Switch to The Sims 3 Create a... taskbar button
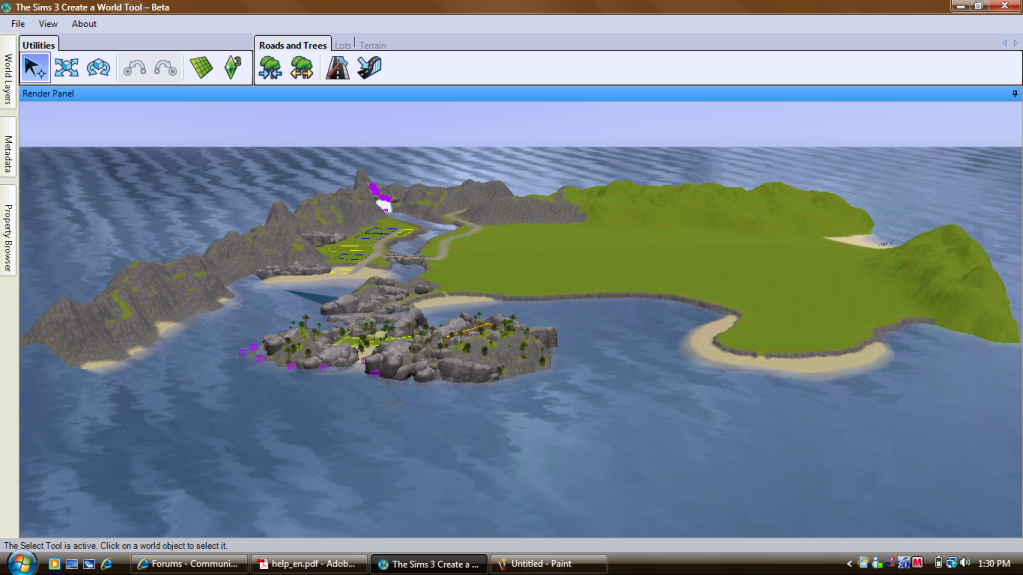1023x575 pixels. [429, 564]
